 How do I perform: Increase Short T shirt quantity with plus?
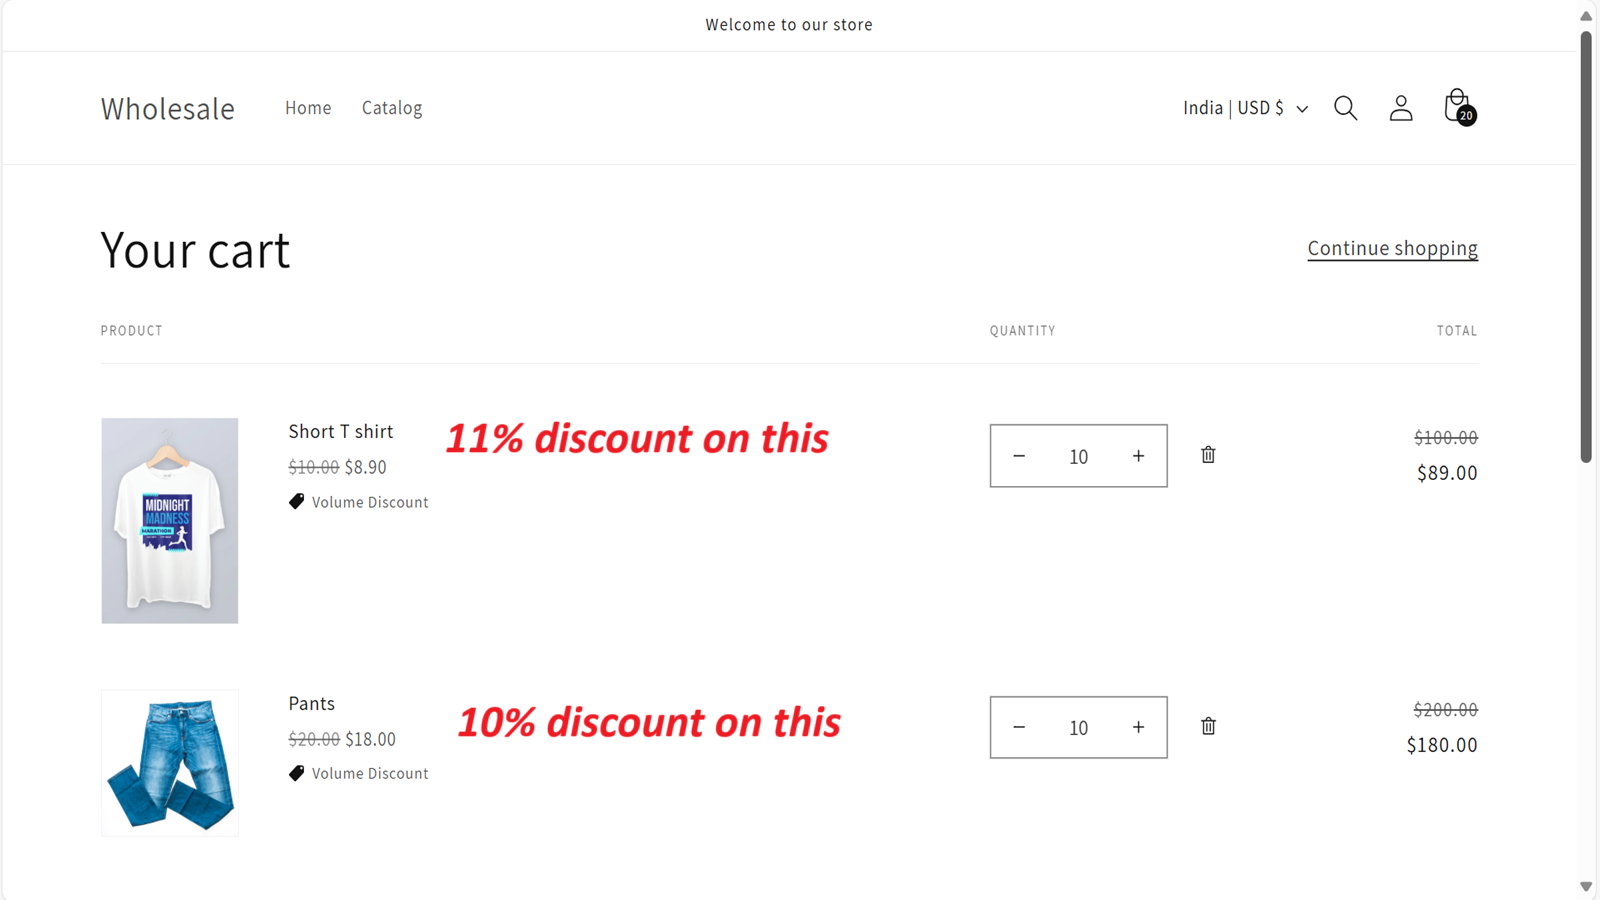pyautogui.click(x=1138, y=456)
